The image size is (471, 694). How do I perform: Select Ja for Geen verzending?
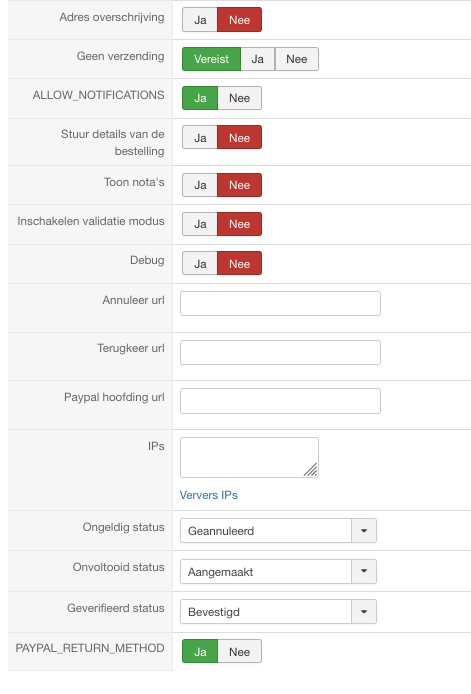tap(258, 59)
